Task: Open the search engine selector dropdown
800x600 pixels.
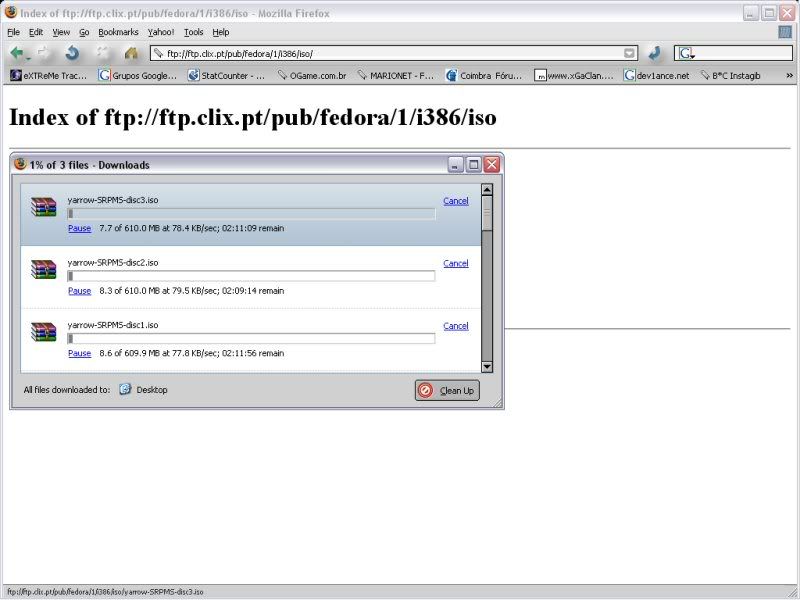Action: pyautogui.click(x=686, y=53)
